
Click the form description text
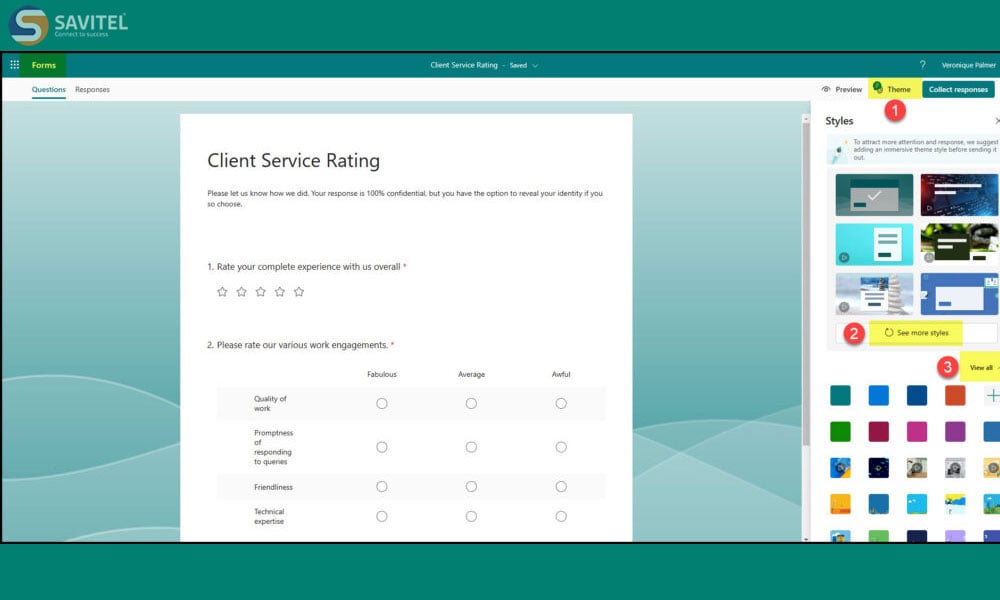[x=405, y=198]
